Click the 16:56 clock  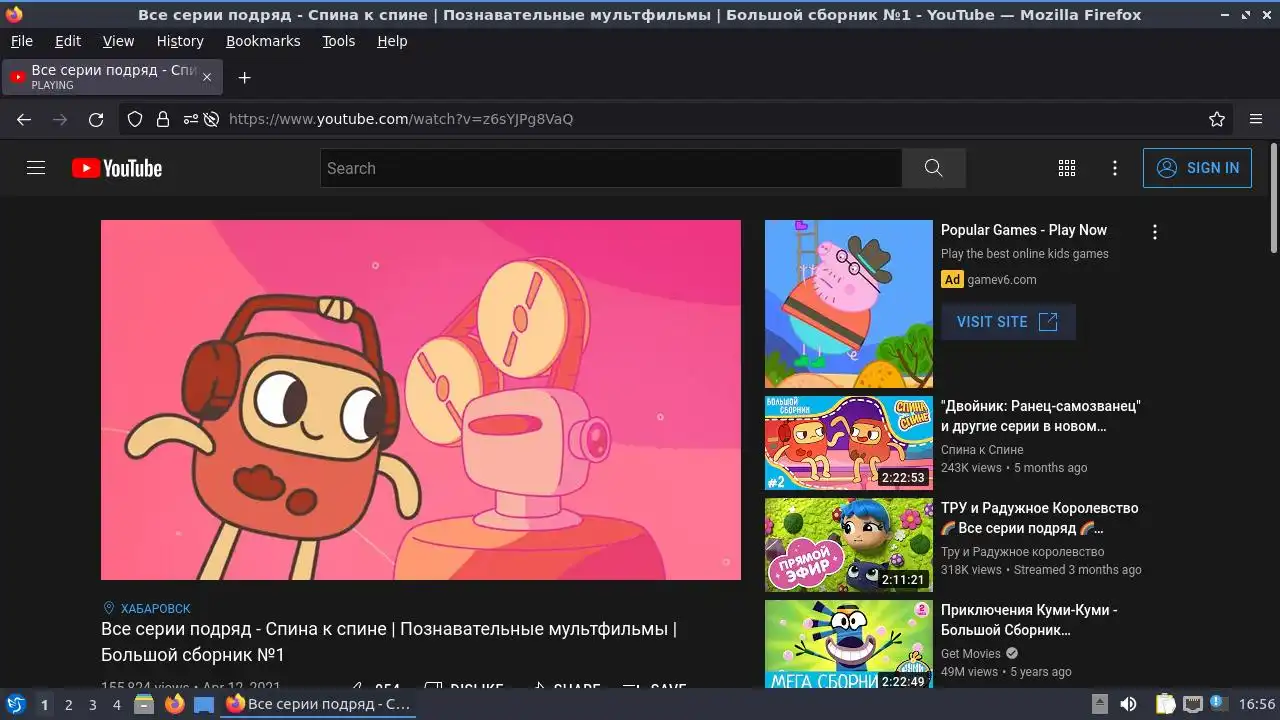[x=1257, y=705]
